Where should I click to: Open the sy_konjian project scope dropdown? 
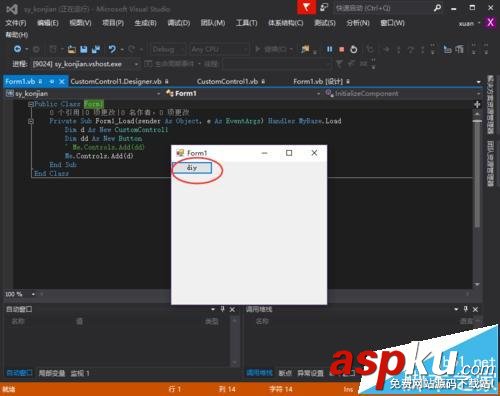coord(158,94)
